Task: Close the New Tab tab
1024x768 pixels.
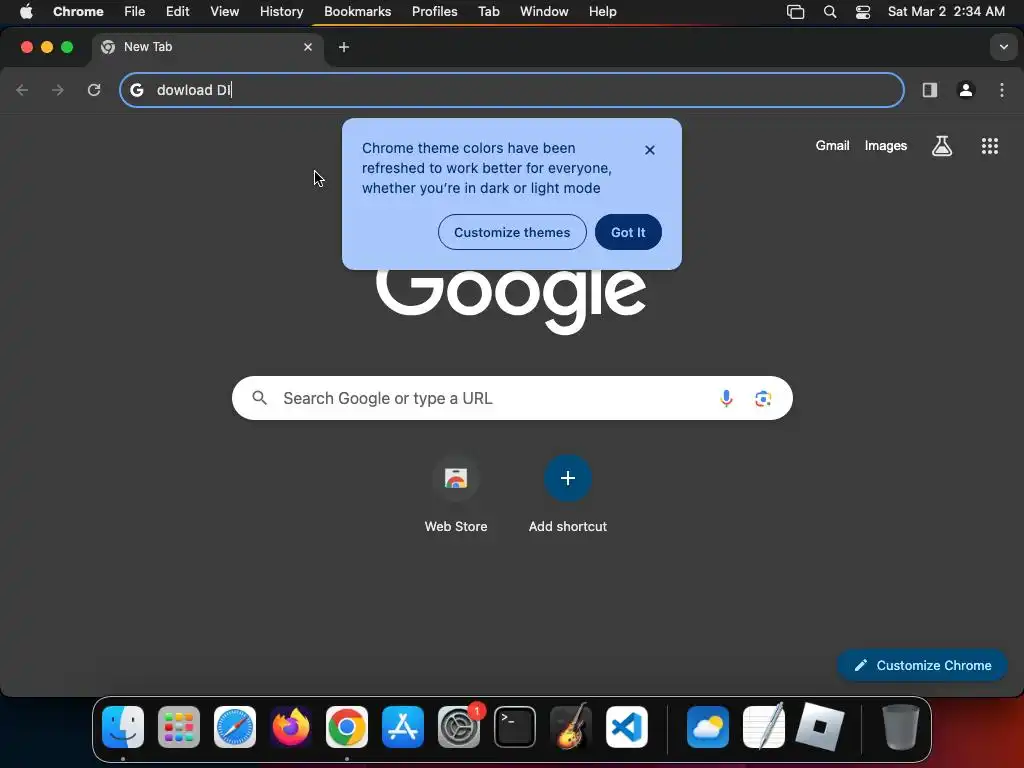Action: [308, 47]
